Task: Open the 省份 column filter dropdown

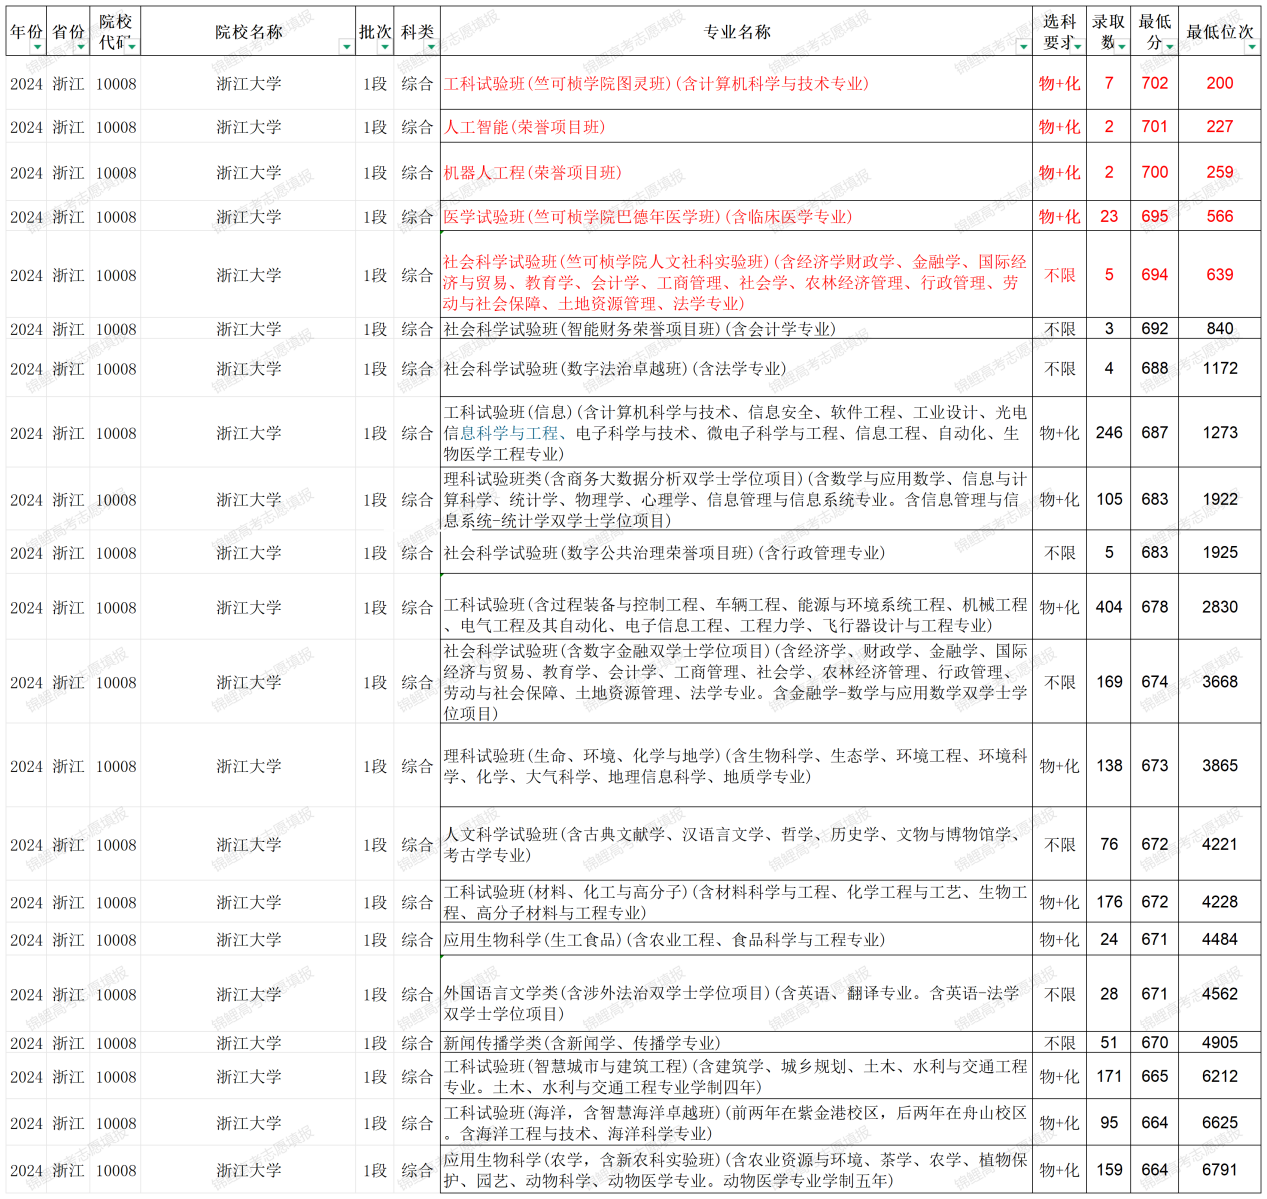Action: pos(81,46)
